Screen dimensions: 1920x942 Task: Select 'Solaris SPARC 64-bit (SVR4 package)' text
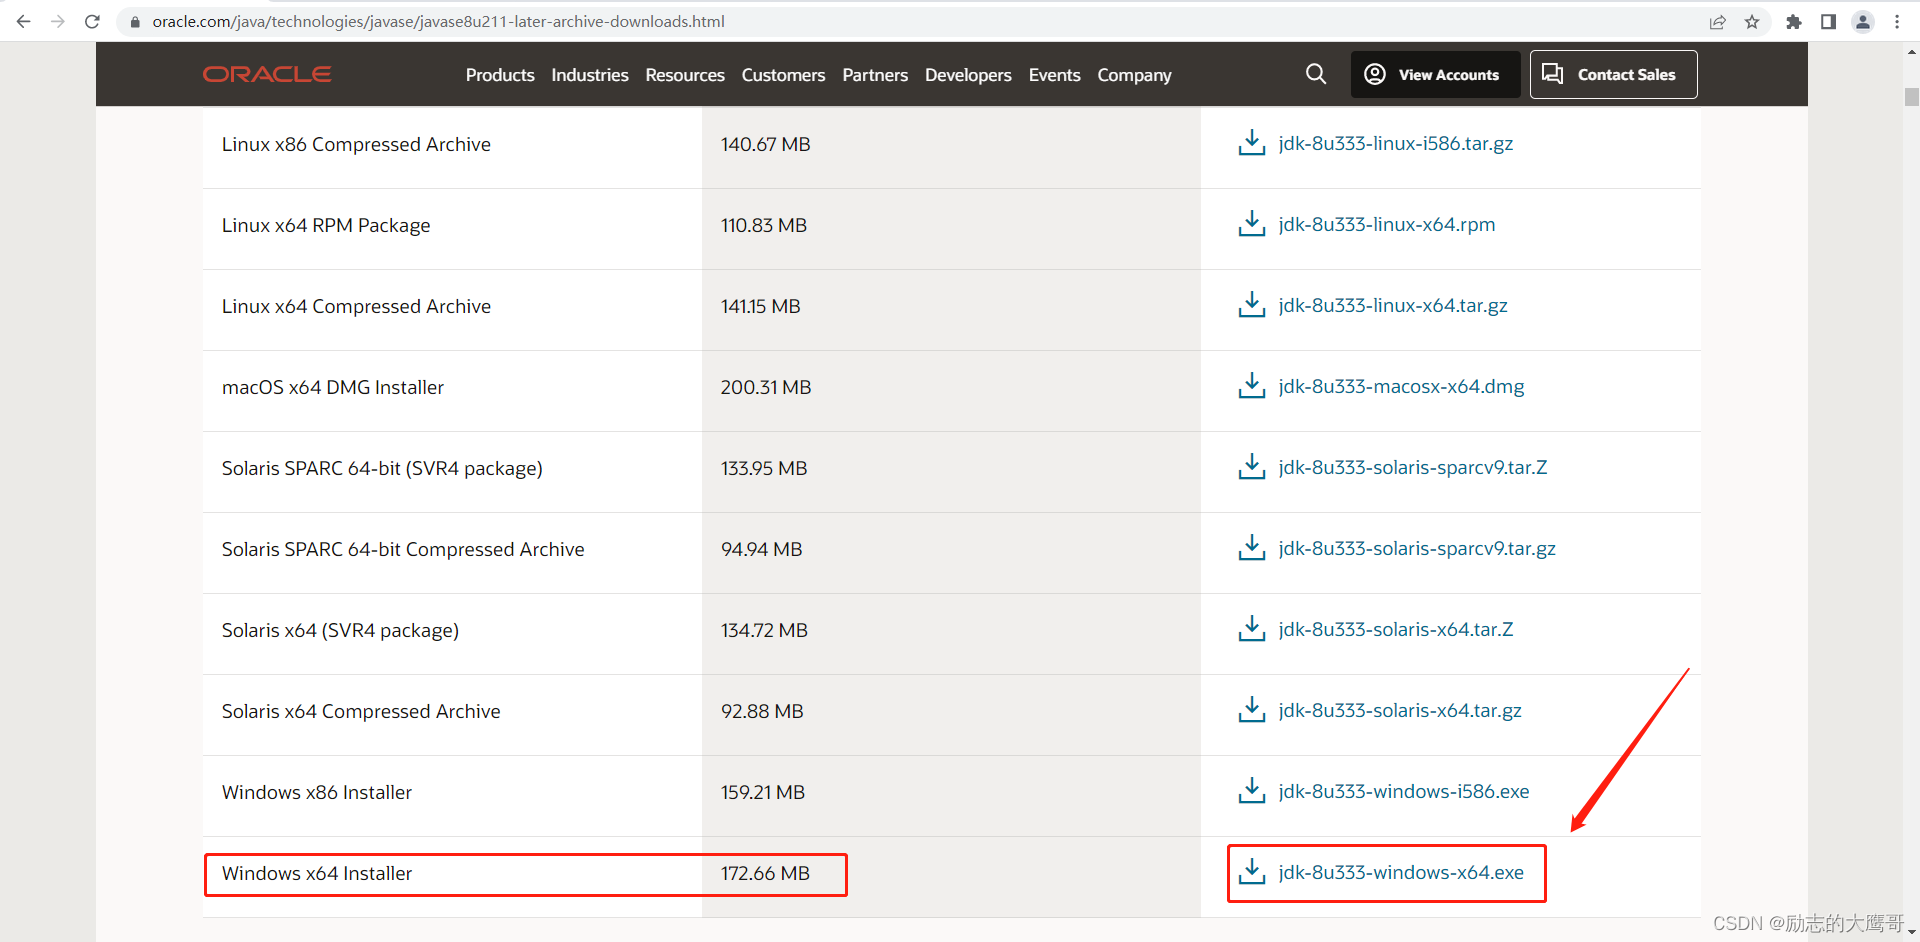click(x=382, y=468)
